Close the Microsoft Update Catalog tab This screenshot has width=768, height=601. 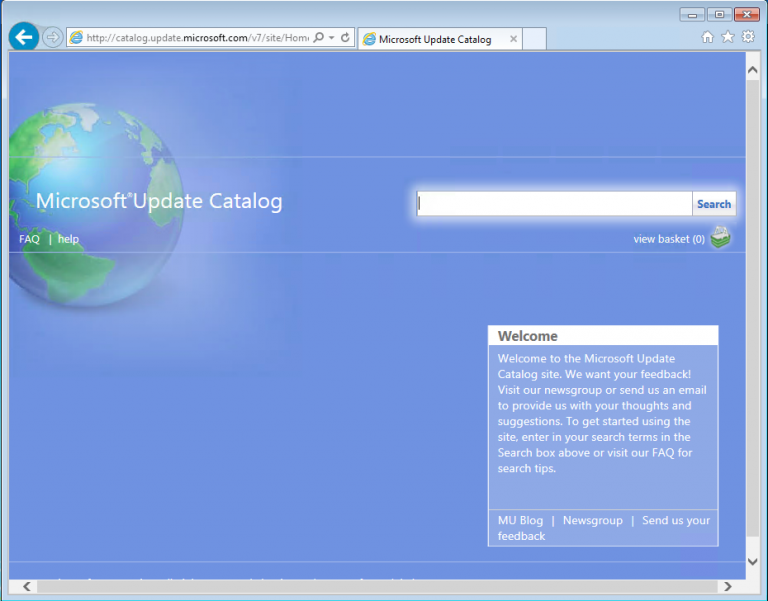514,39
